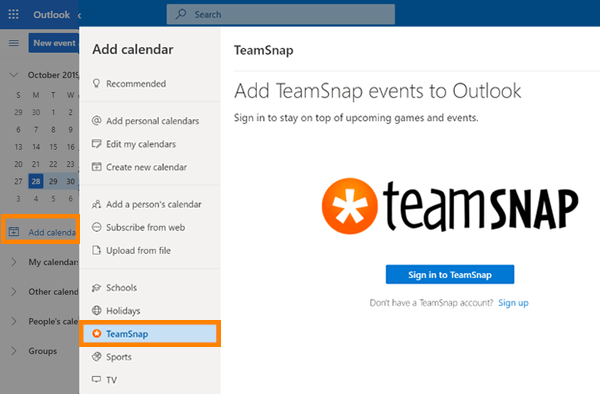
Task: Select Create new calendar
Action: tap(150, 167)
